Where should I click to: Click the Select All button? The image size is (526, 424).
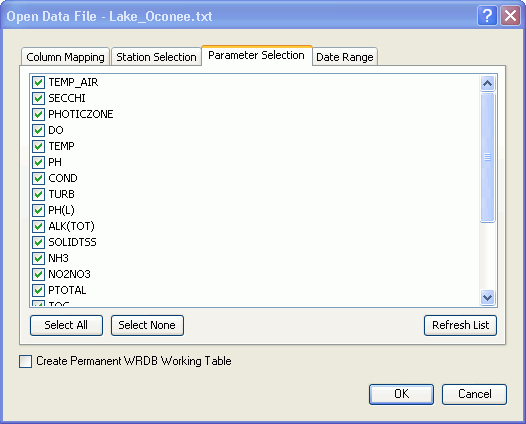click(x=66, y=325)
